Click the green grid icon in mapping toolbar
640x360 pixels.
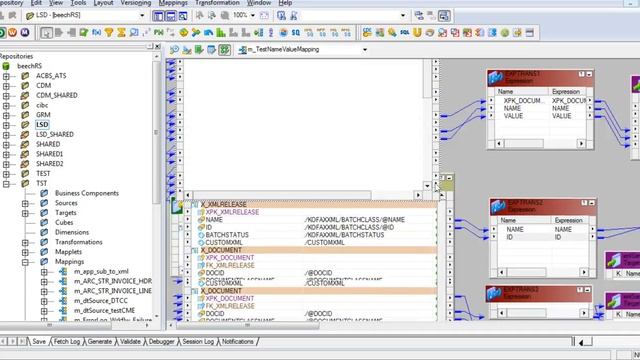tap(224, 50)
